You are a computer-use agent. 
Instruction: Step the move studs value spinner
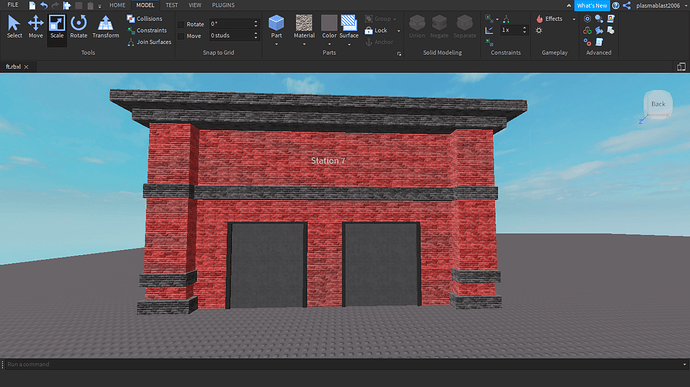(256, 36)
